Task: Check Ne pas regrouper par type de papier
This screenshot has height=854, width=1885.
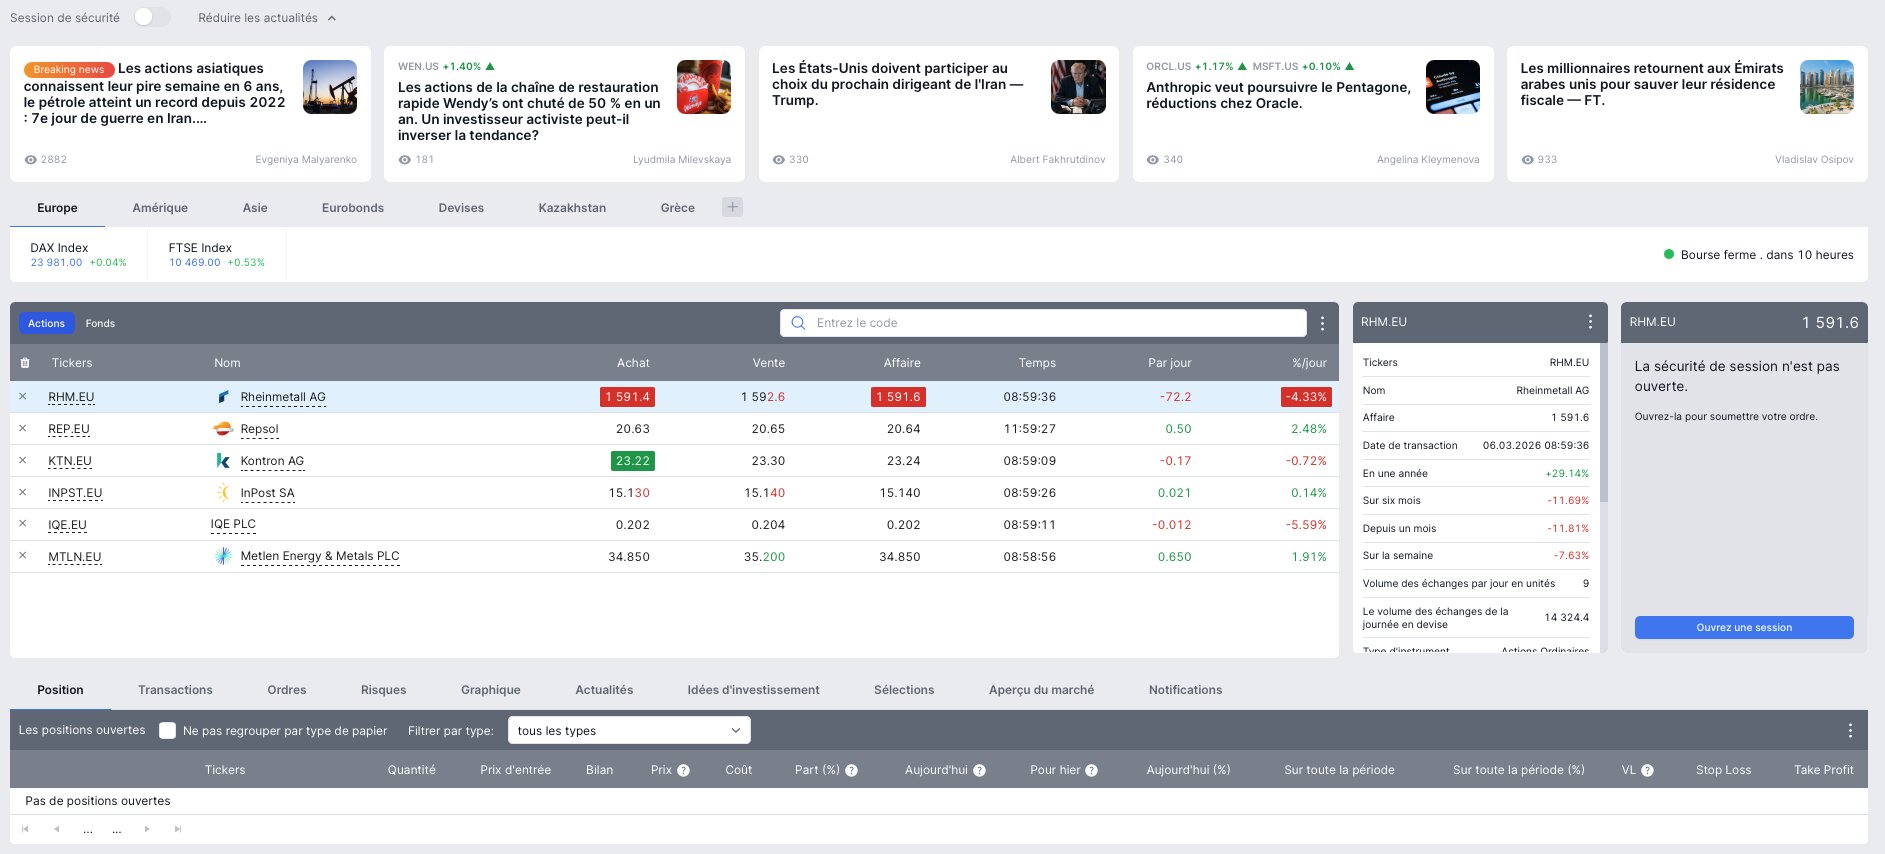Action: (x=168, y=731)
